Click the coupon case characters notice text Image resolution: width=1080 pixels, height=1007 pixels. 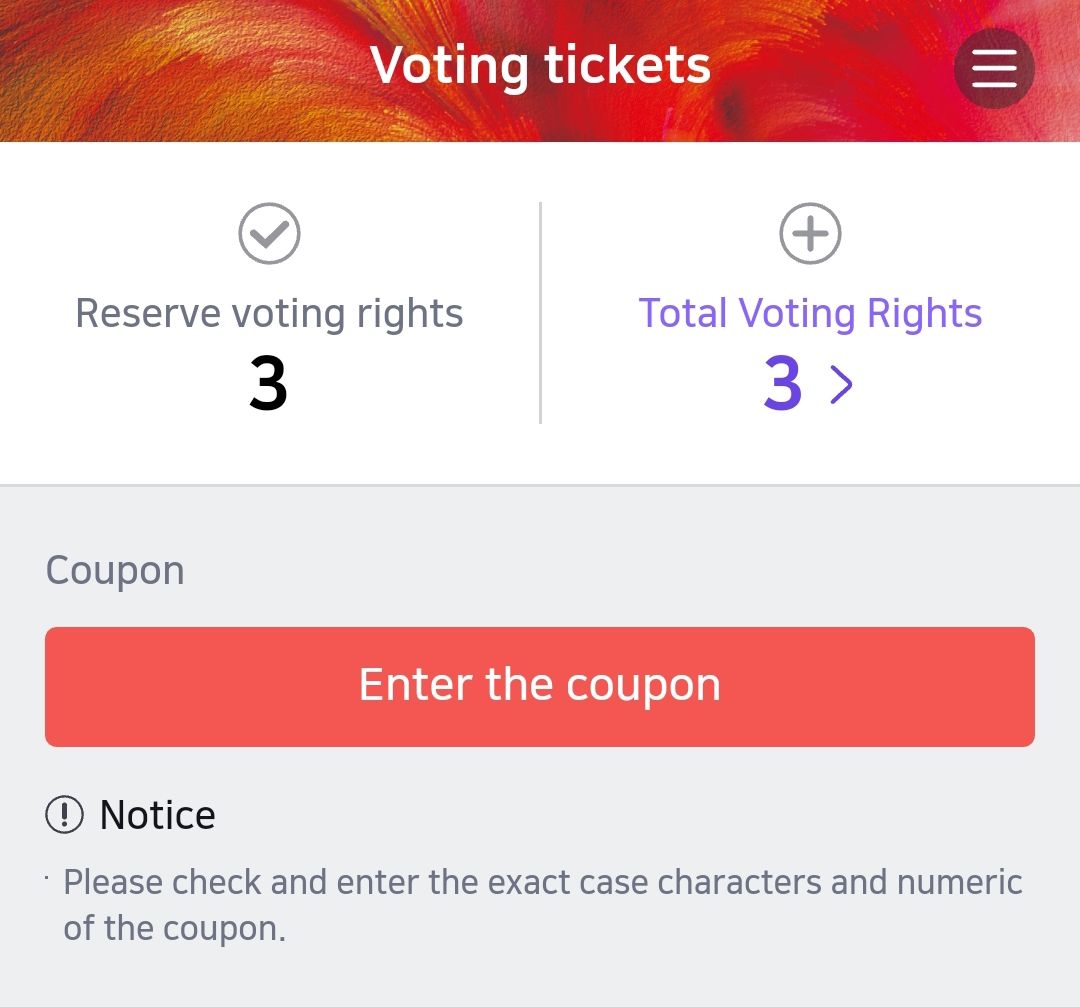coord(542,882)
